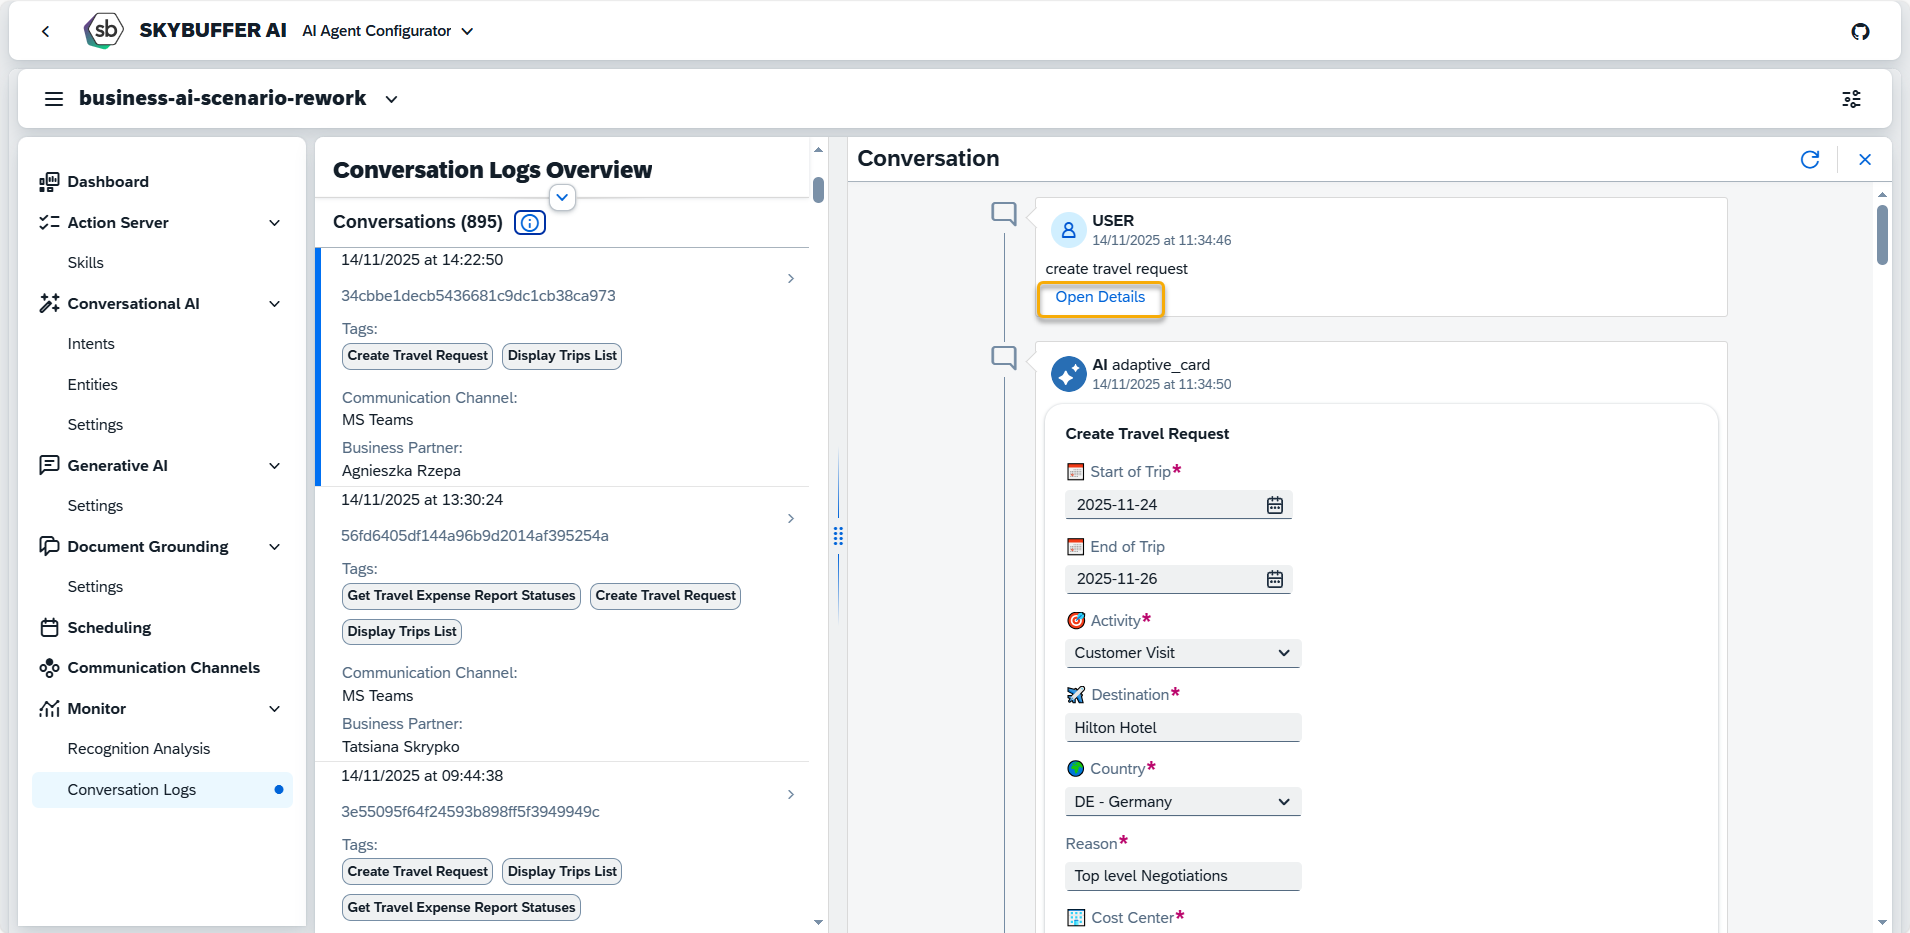Open conversation 56fd6405df144a96b9d2014af395254a

tap(474, 536)
